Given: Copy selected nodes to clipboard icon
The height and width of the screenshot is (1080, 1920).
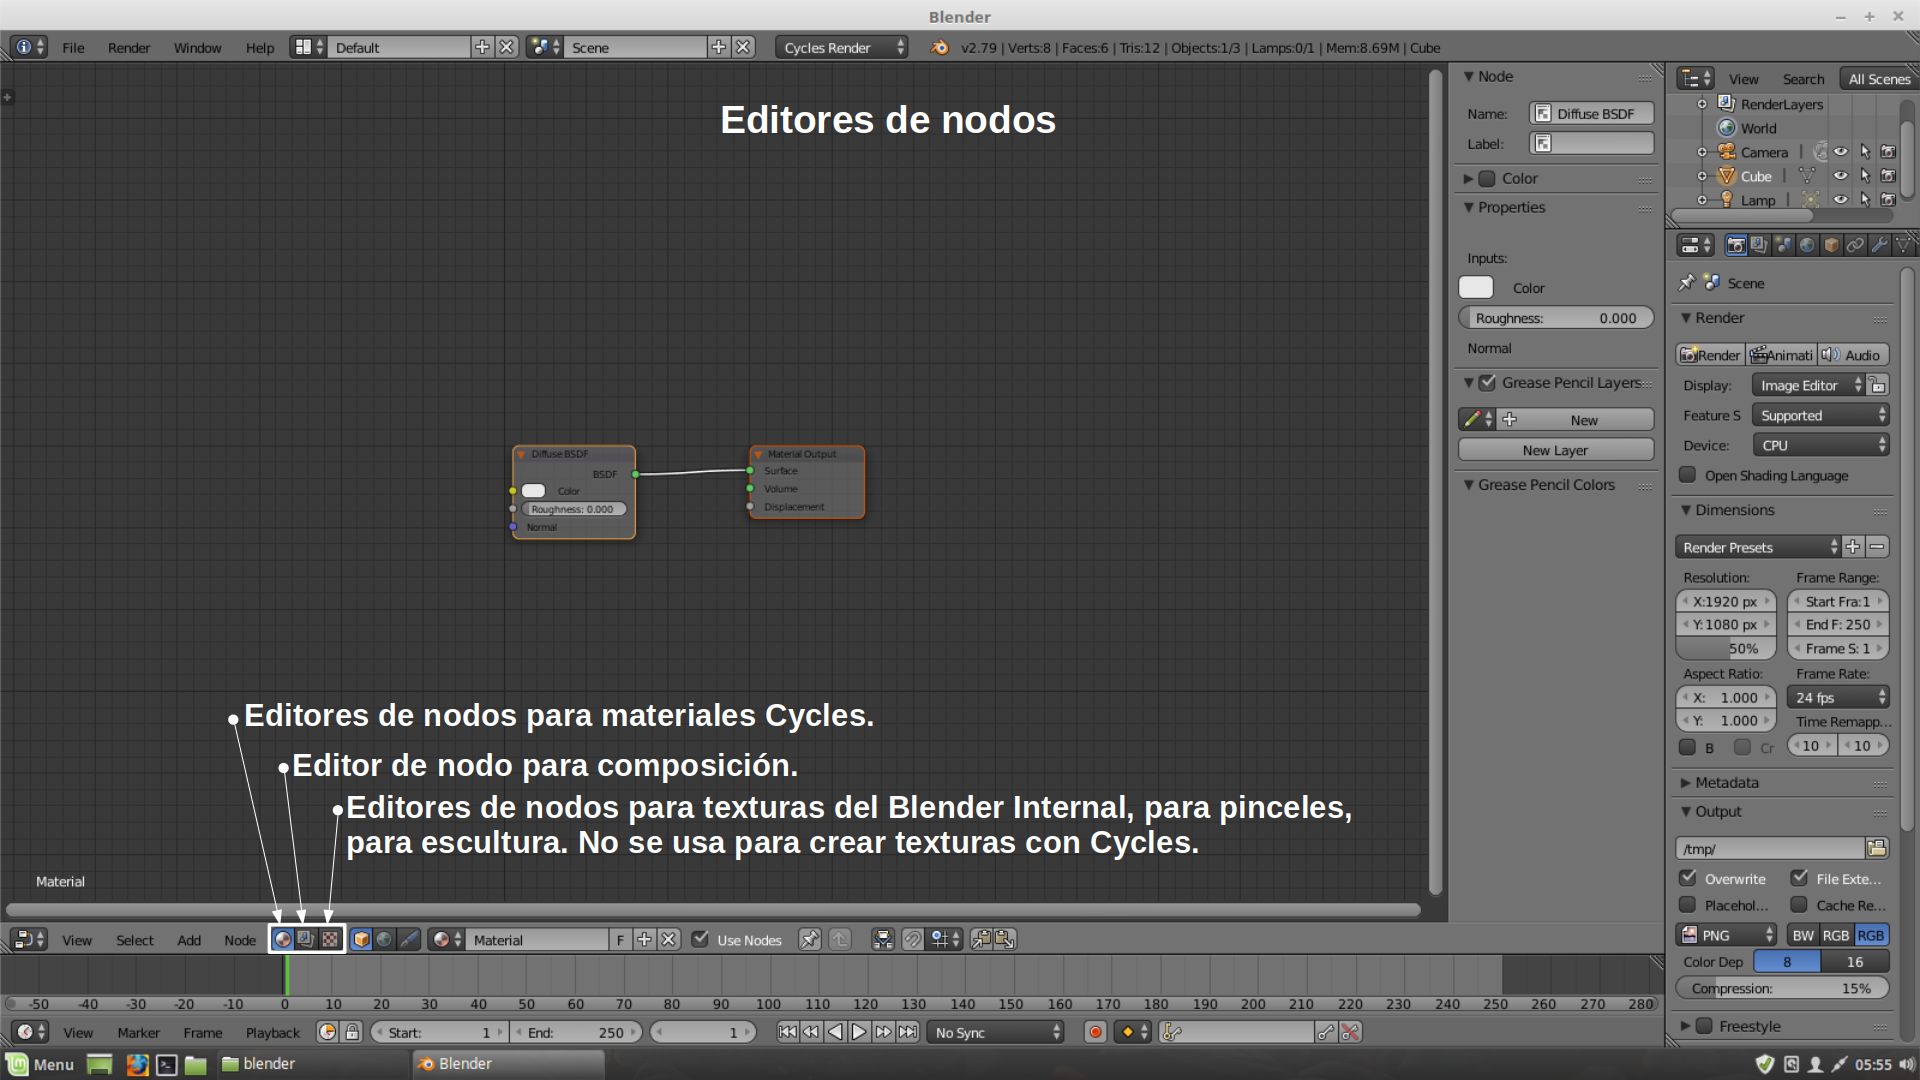Looking at the screenshot, I should click(x=981, y=939).
